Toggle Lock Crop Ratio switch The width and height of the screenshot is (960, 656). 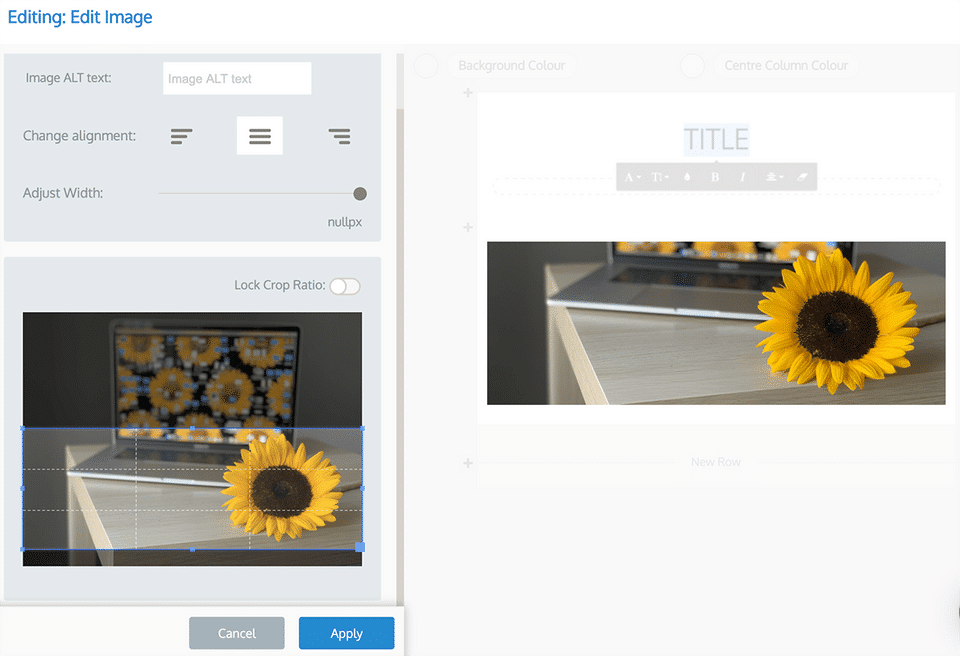345,286
